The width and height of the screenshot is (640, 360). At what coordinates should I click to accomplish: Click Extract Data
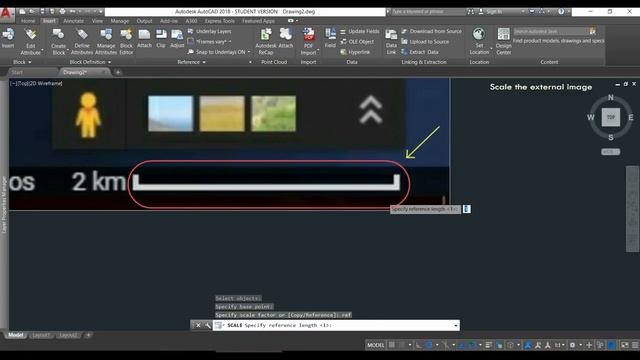420,52
